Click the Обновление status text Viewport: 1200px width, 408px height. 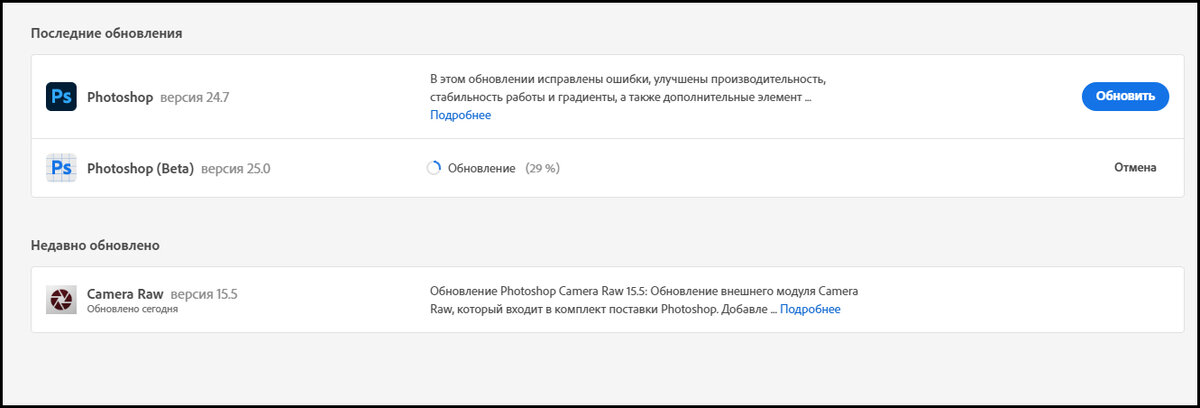[481, 168]
